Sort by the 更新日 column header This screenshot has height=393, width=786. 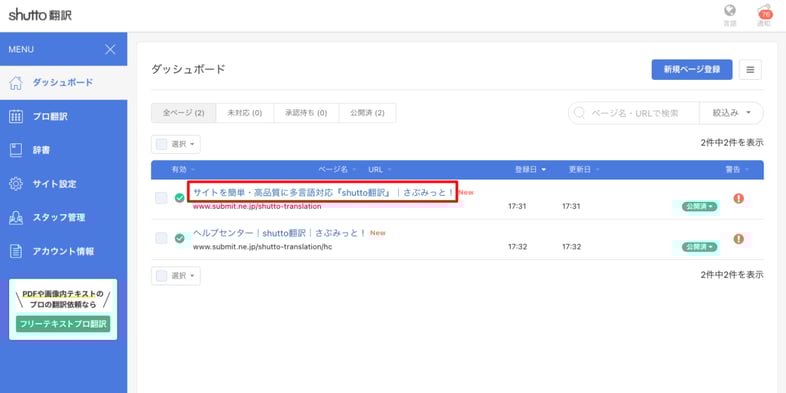(584, 170)
